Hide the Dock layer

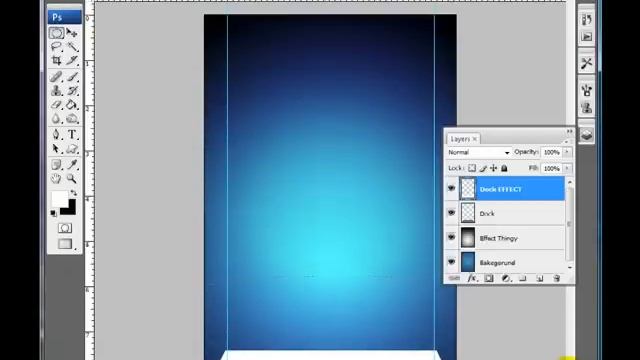tap(451, 213)
